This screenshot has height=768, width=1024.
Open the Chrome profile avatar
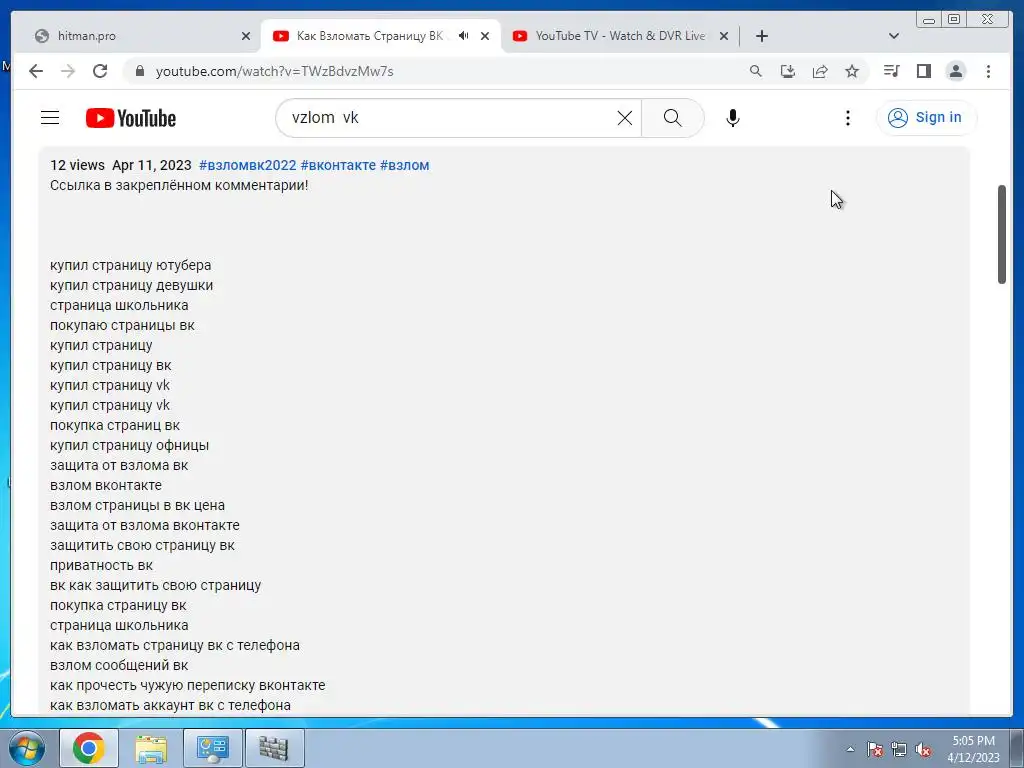tap(956, 71)
